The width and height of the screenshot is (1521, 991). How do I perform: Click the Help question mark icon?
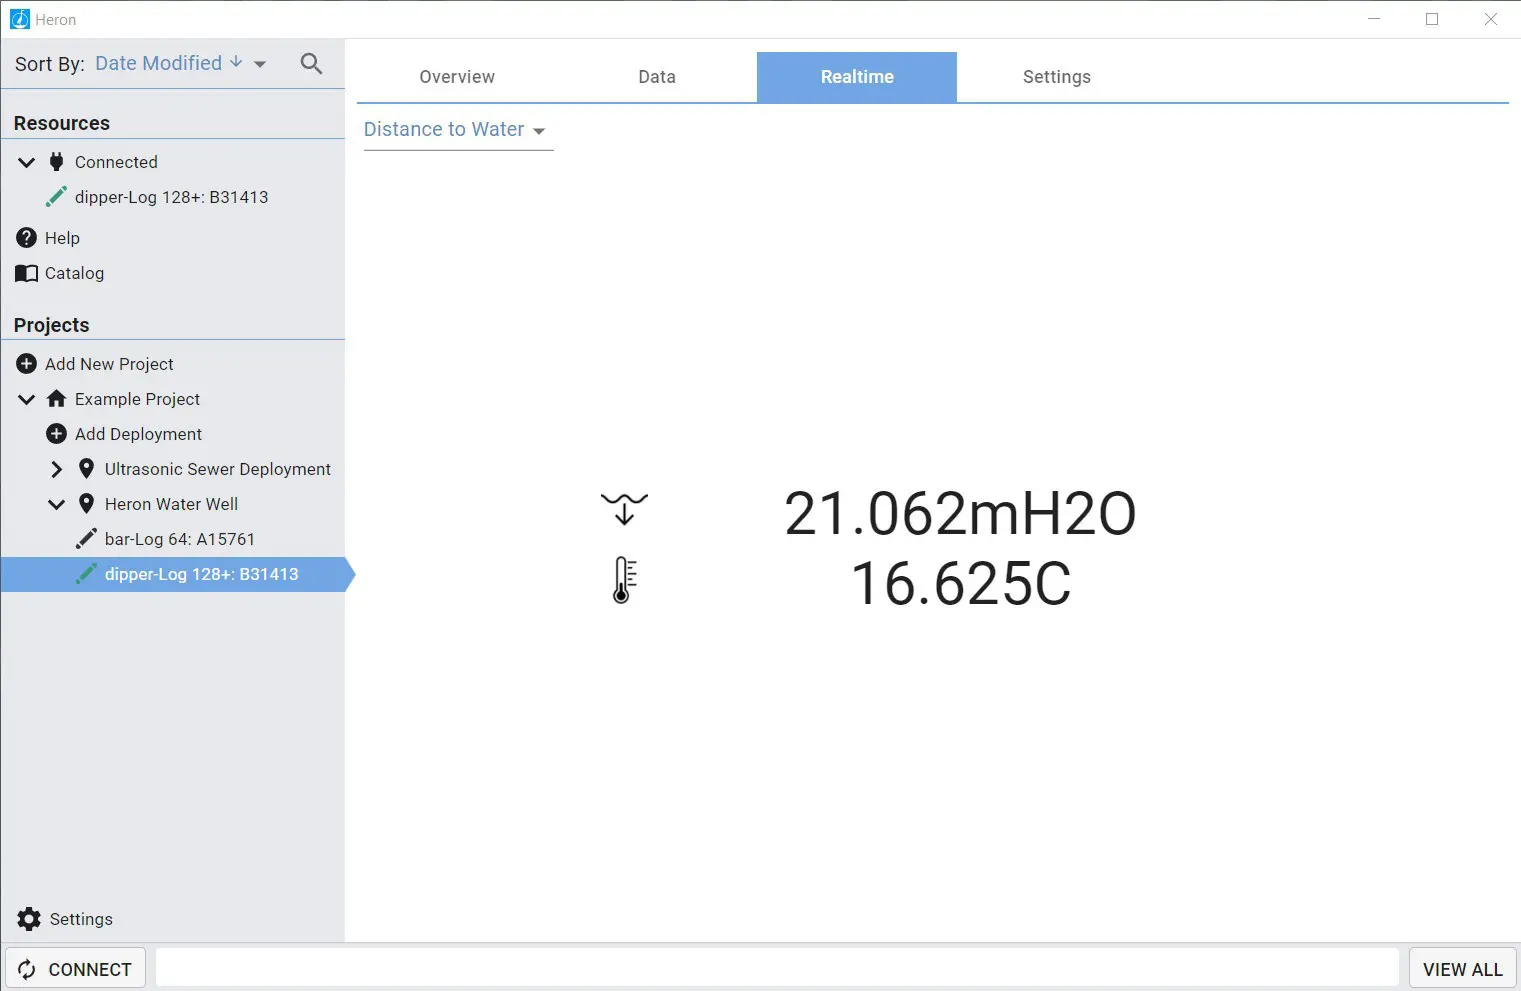pyautogui.click(x=27, y=238)
